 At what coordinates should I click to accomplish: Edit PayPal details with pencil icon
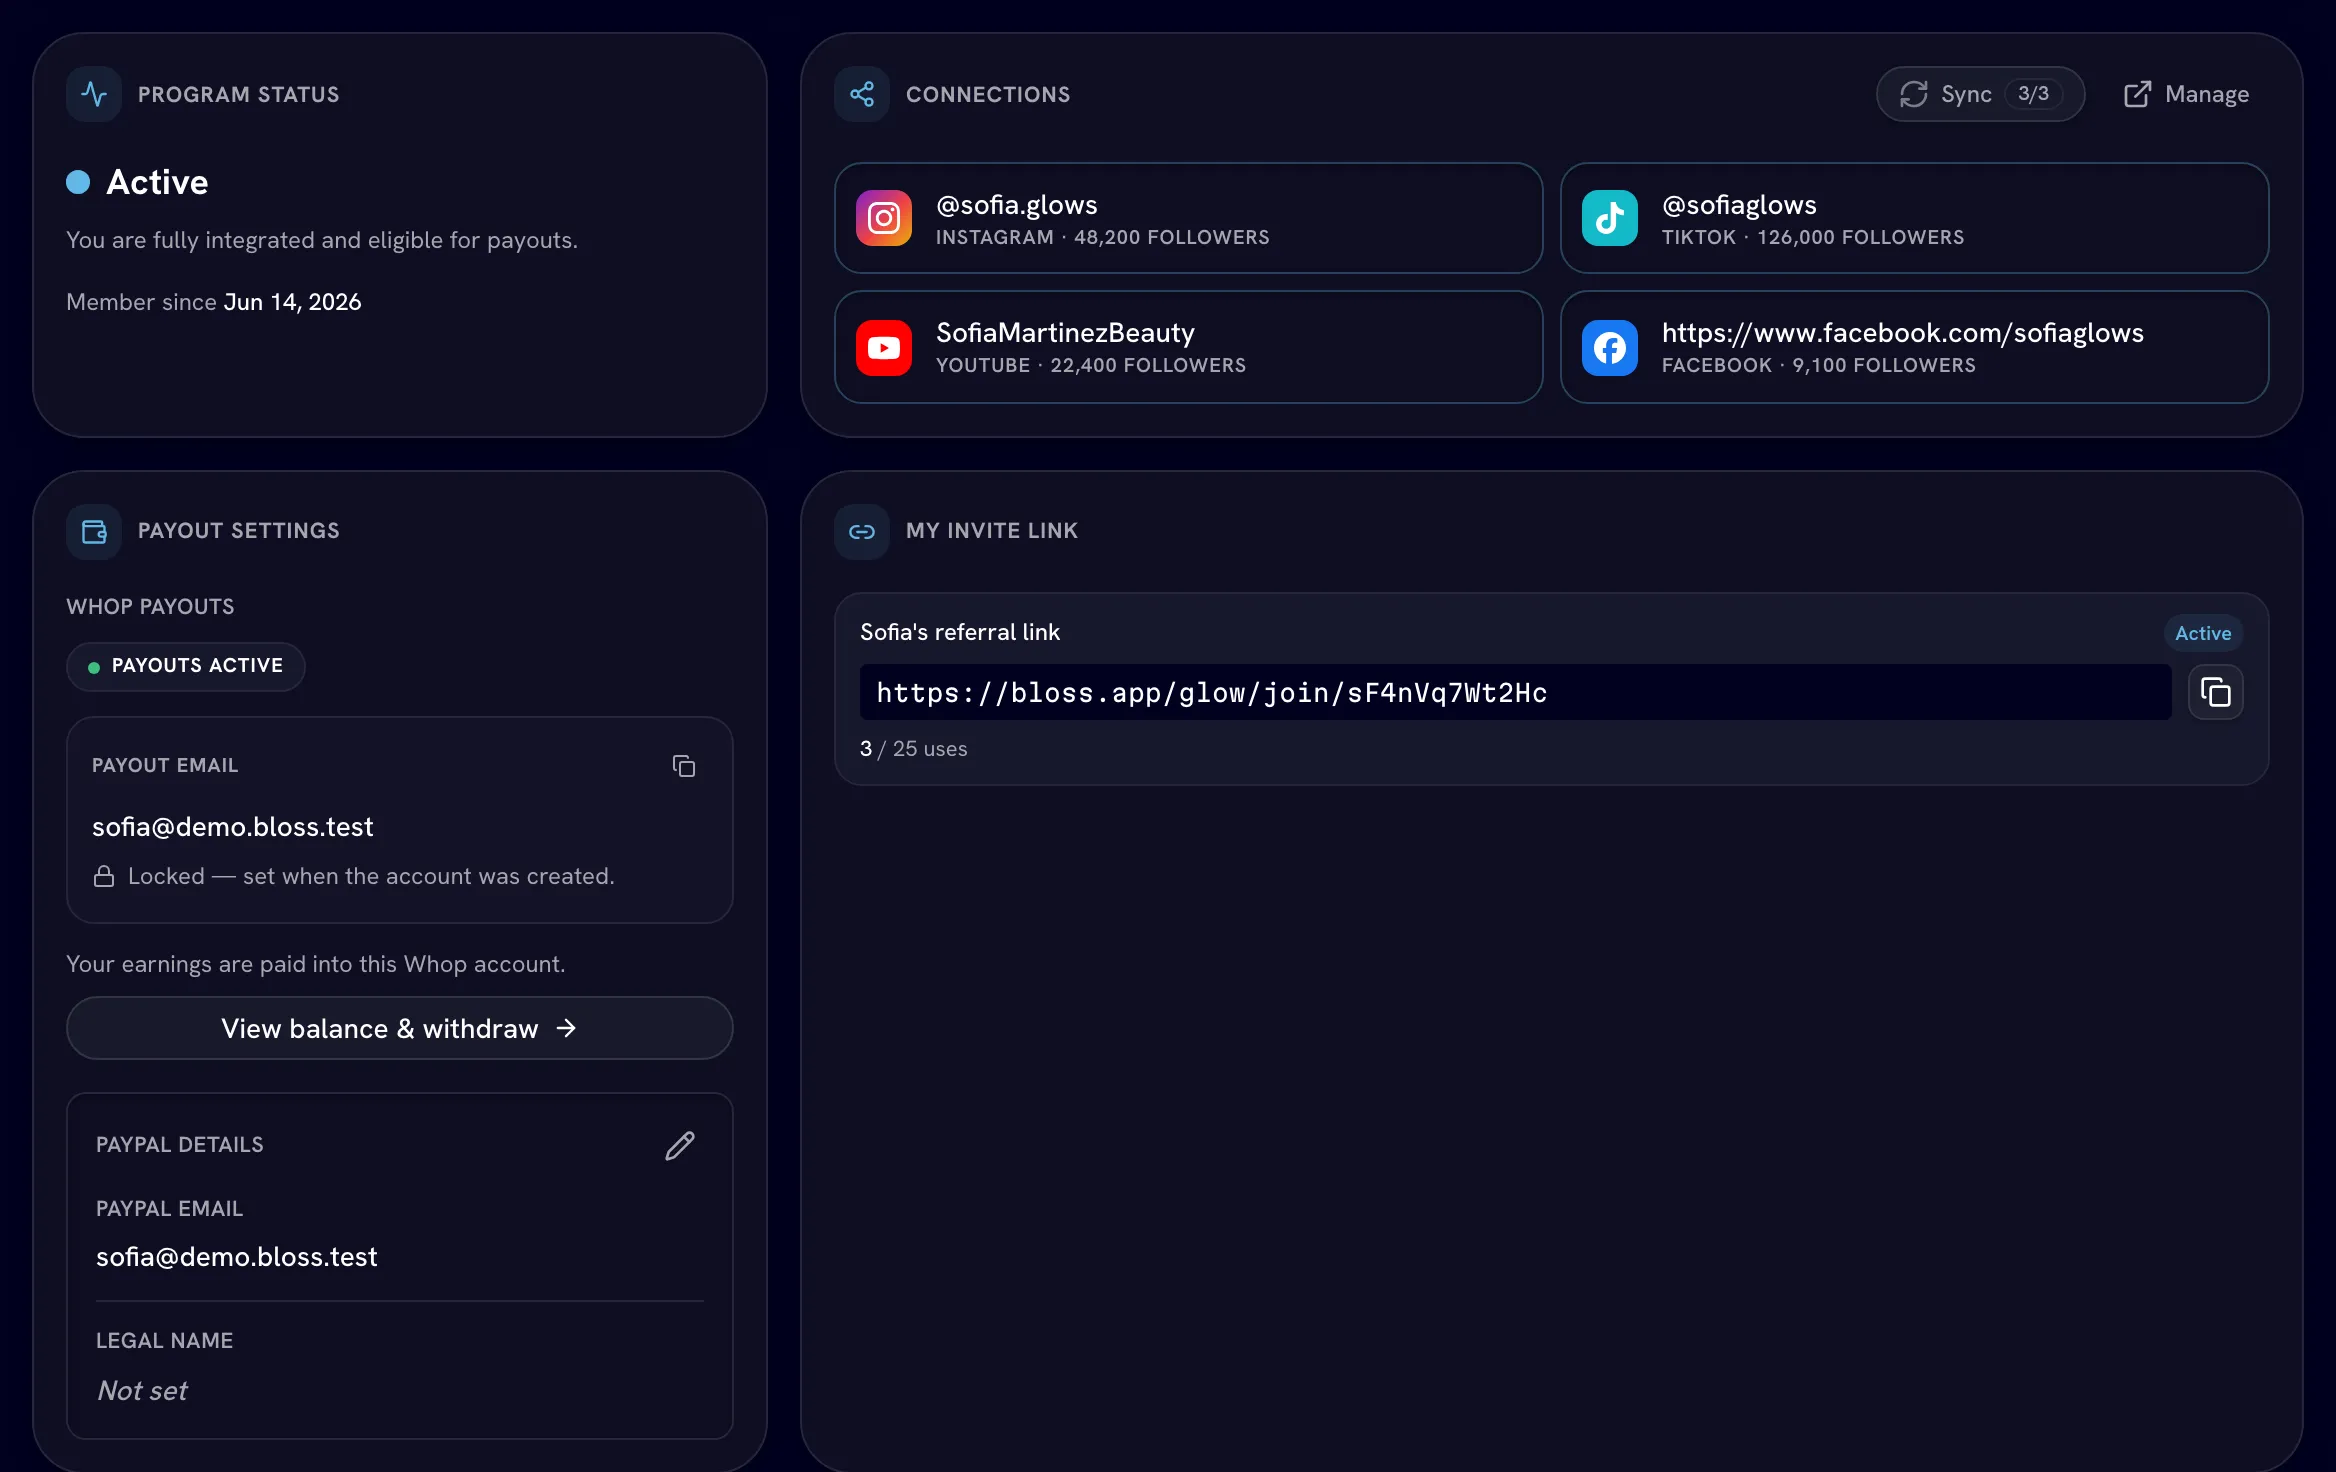tap(680, 1145)
